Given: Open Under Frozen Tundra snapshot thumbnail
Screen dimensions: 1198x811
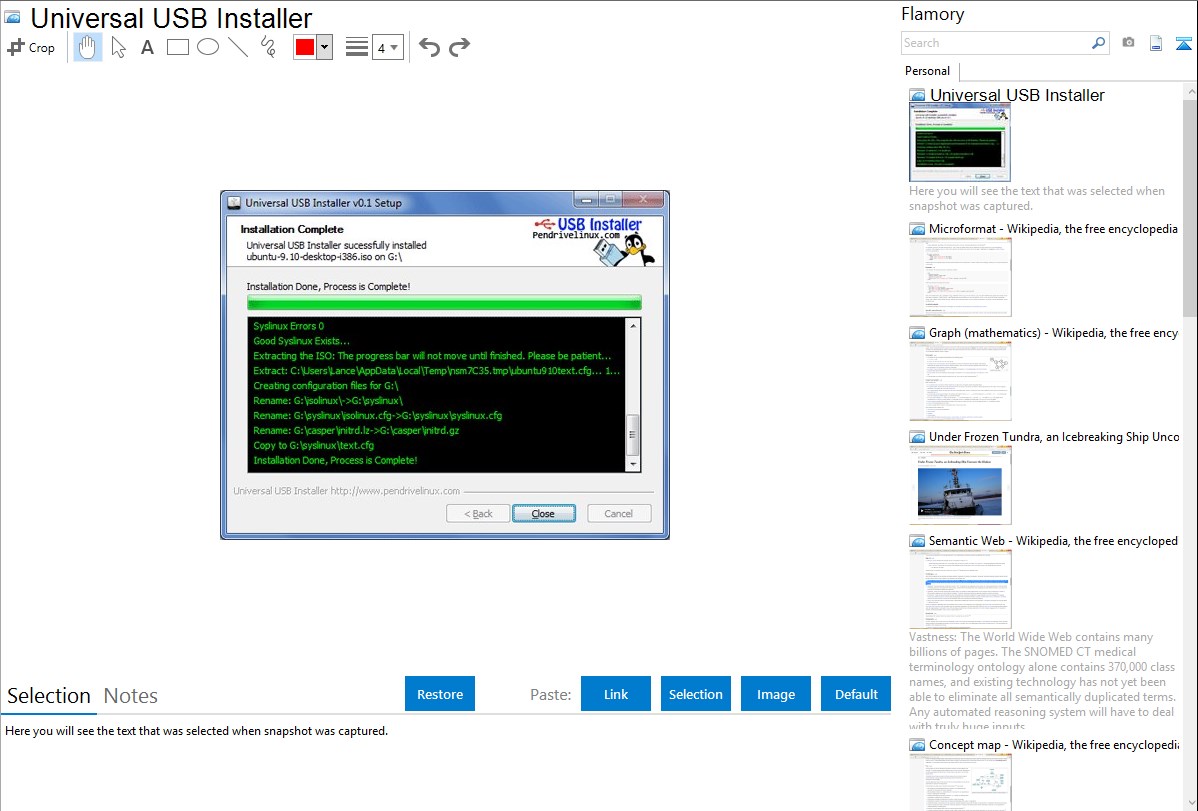Looking at the screenshot, I should coord(960,485).
